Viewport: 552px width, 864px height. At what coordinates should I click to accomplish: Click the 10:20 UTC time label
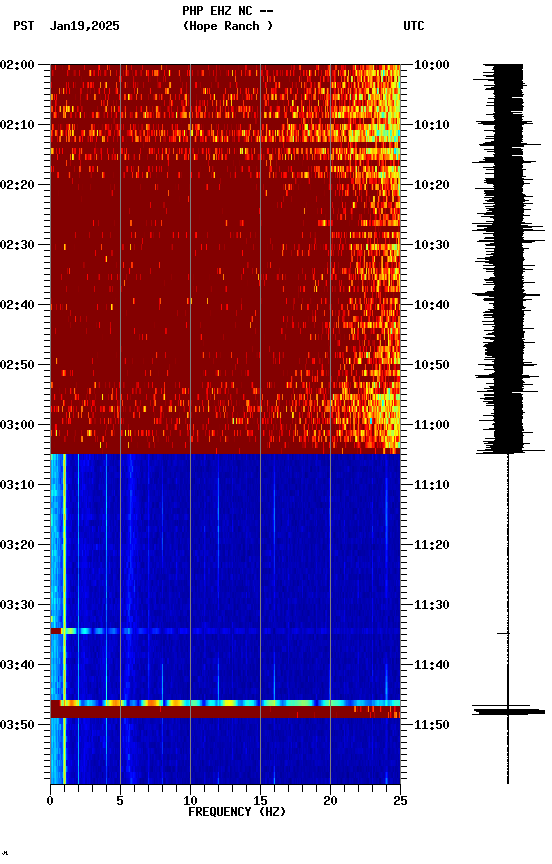432,185
